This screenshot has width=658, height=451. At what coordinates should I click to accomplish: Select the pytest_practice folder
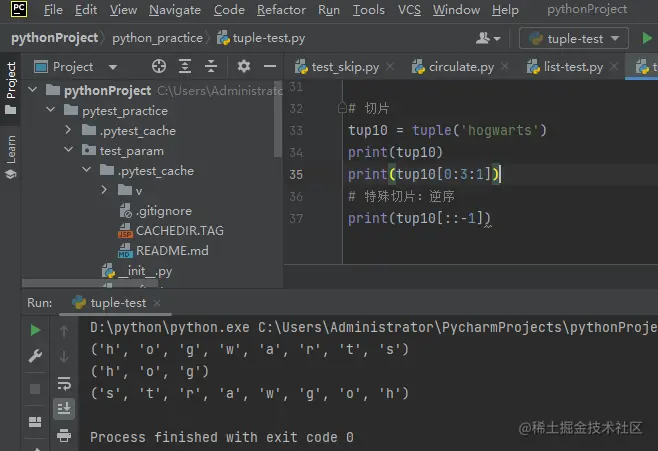point(125,111)
